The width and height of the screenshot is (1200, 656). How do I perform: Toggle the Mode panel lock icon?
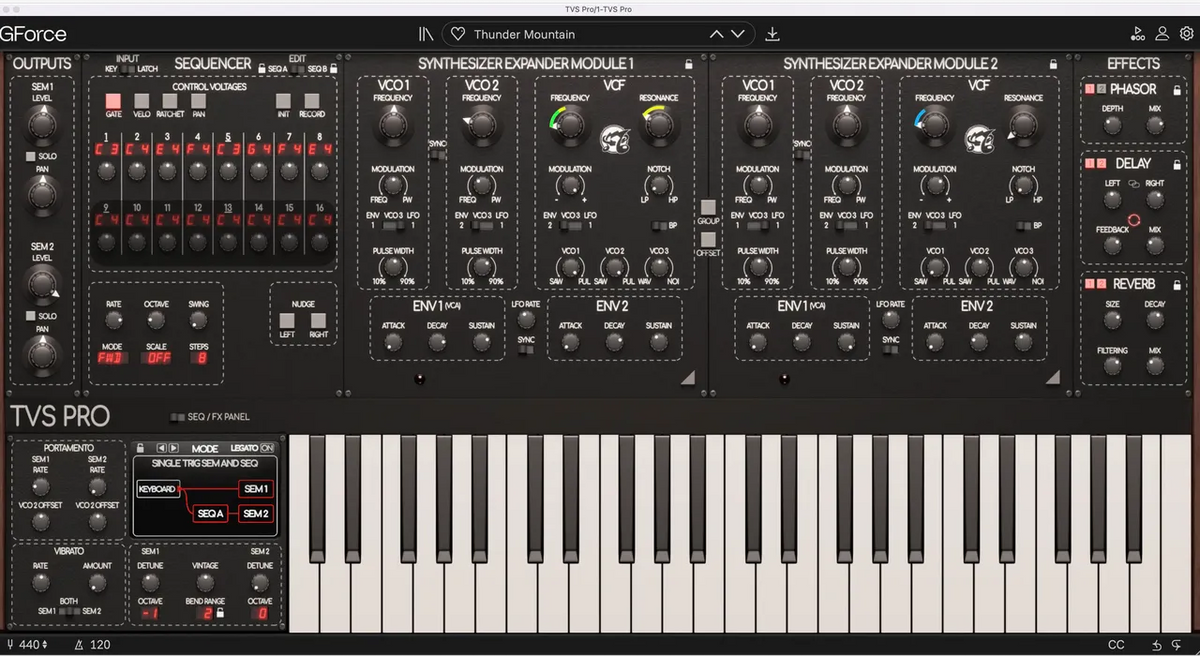tap(141, 448)
